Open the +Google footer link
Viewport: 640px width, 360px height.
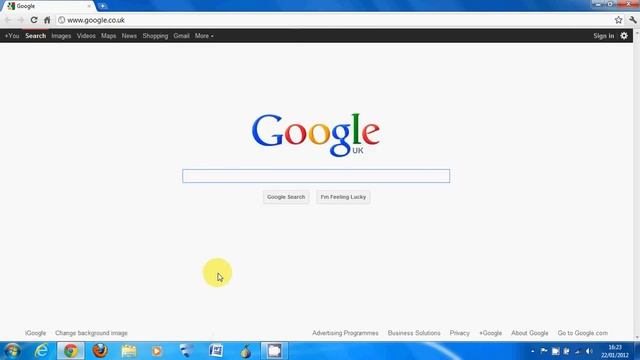[490, 333]
